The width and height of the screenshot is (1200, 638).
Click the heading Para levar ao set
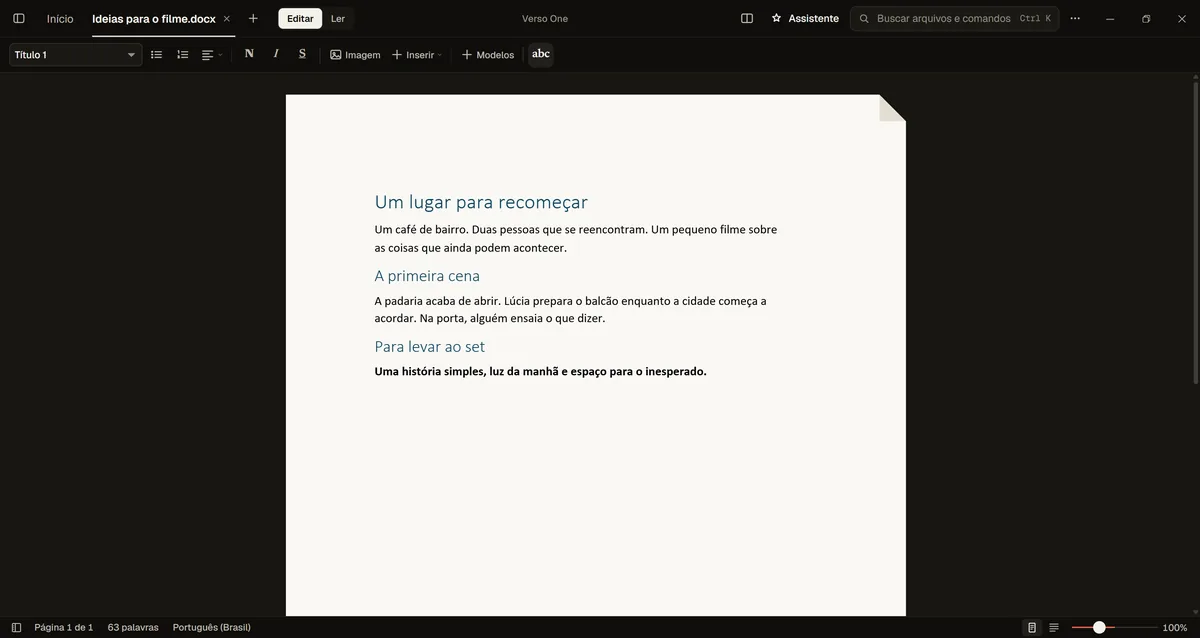(429, 347)
